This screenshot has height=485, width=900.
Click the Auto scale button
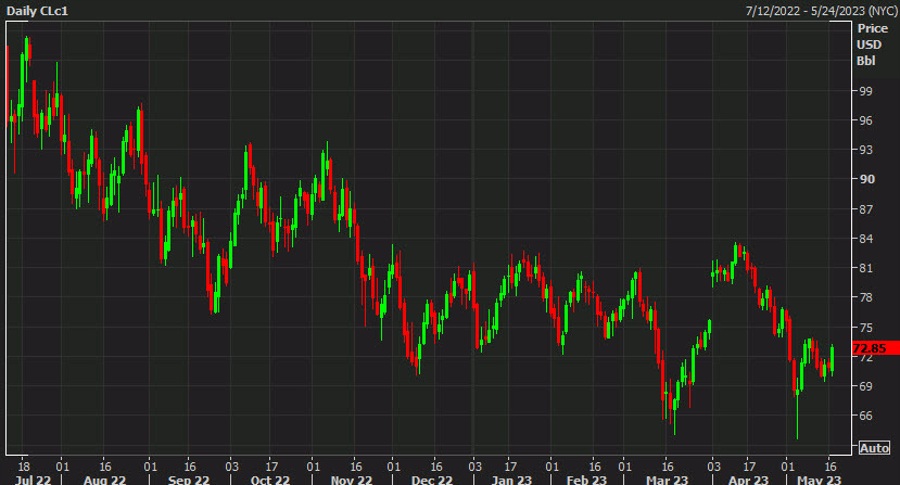[874, 448]
